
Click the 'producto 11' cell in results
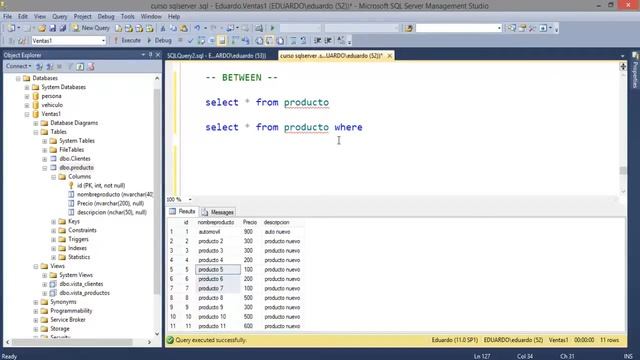(x=218, y=326)
